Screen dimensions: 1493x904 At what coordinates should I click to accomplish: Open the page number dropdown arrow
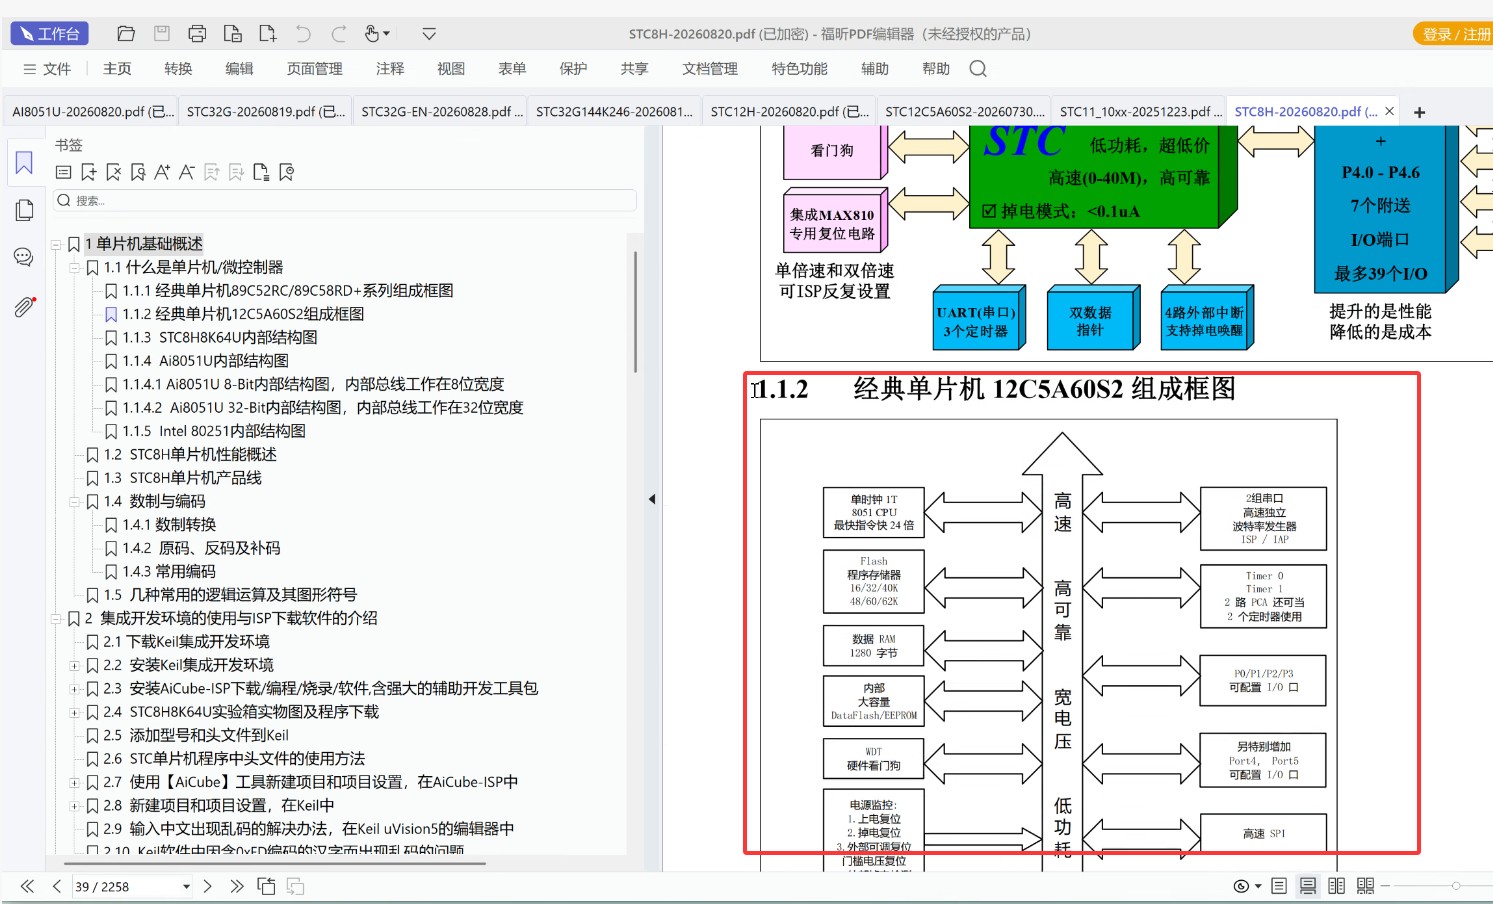coord(186,887)
